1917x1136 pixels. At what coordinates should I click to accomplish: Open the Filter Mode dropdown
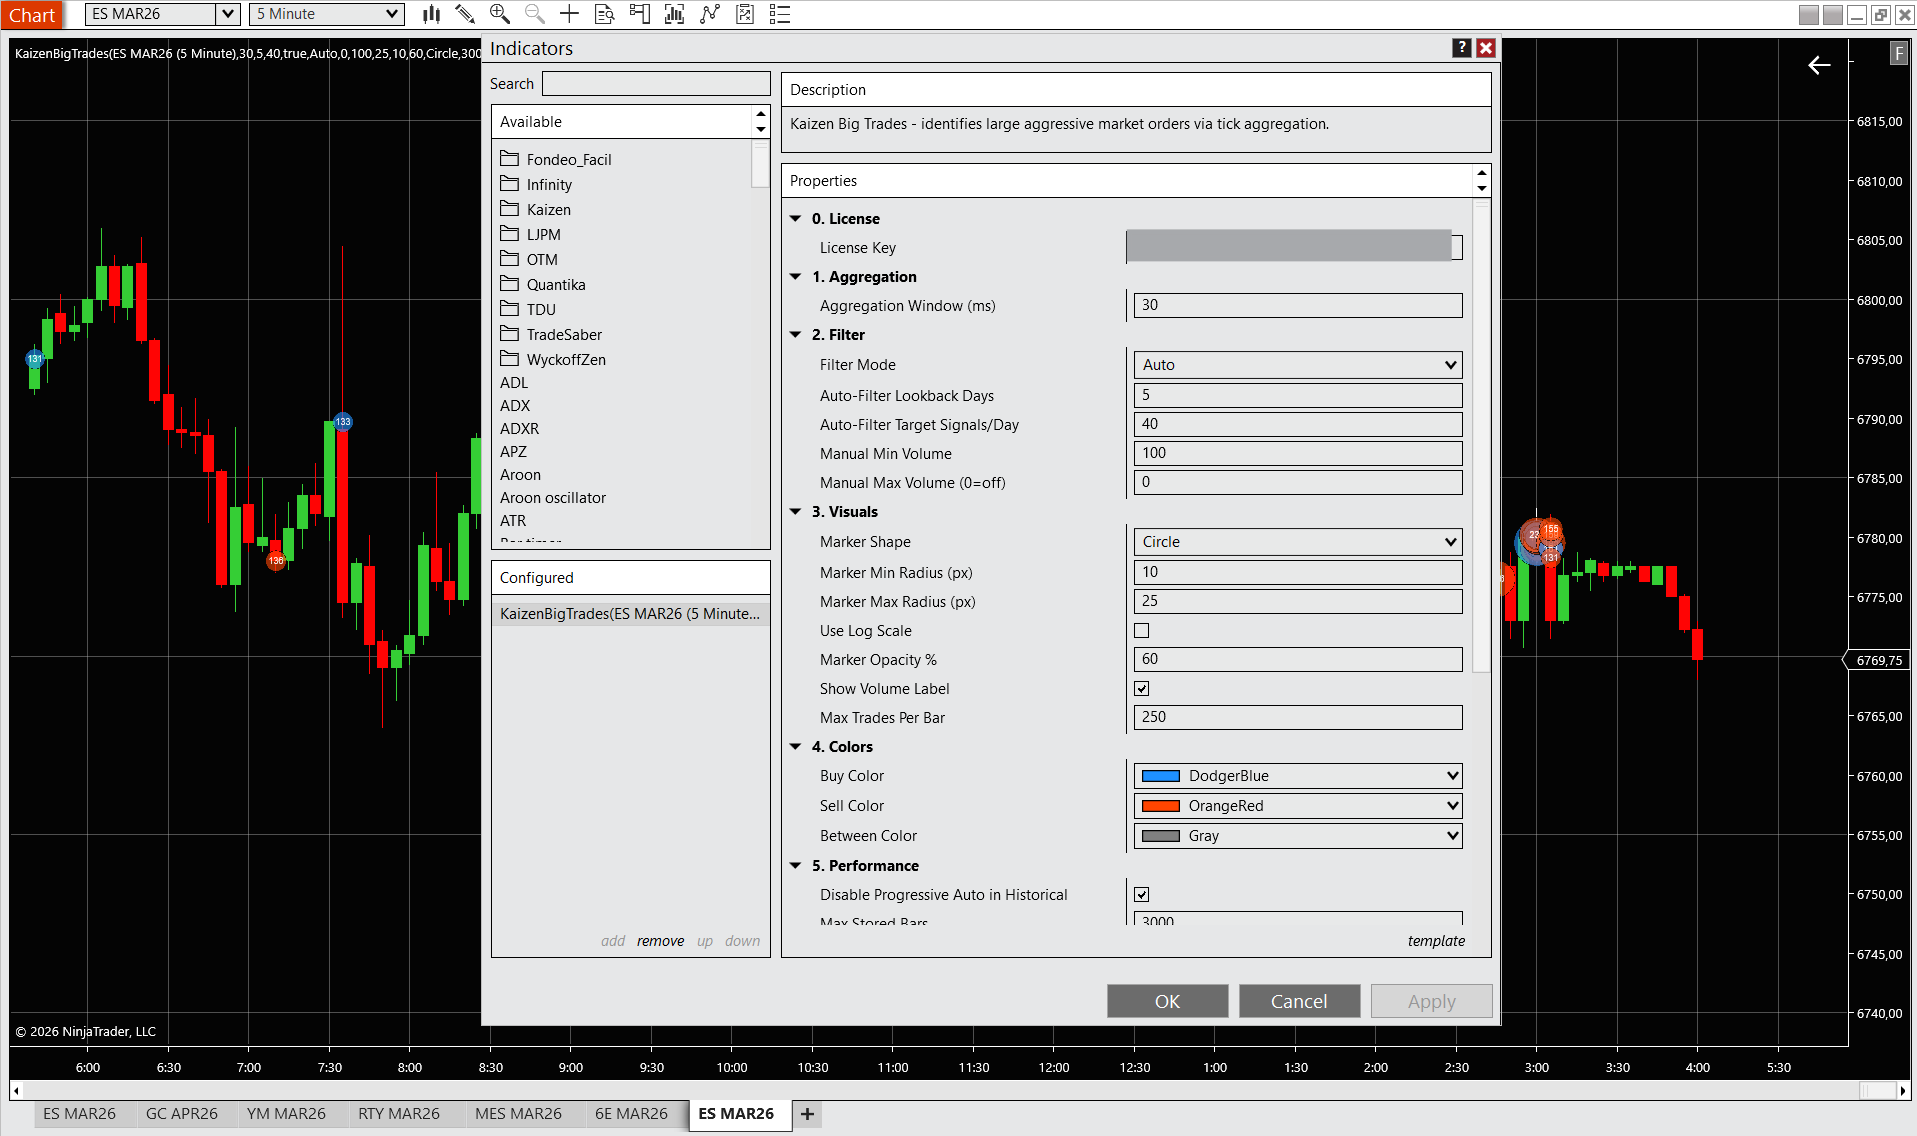tap(1297, 365)
